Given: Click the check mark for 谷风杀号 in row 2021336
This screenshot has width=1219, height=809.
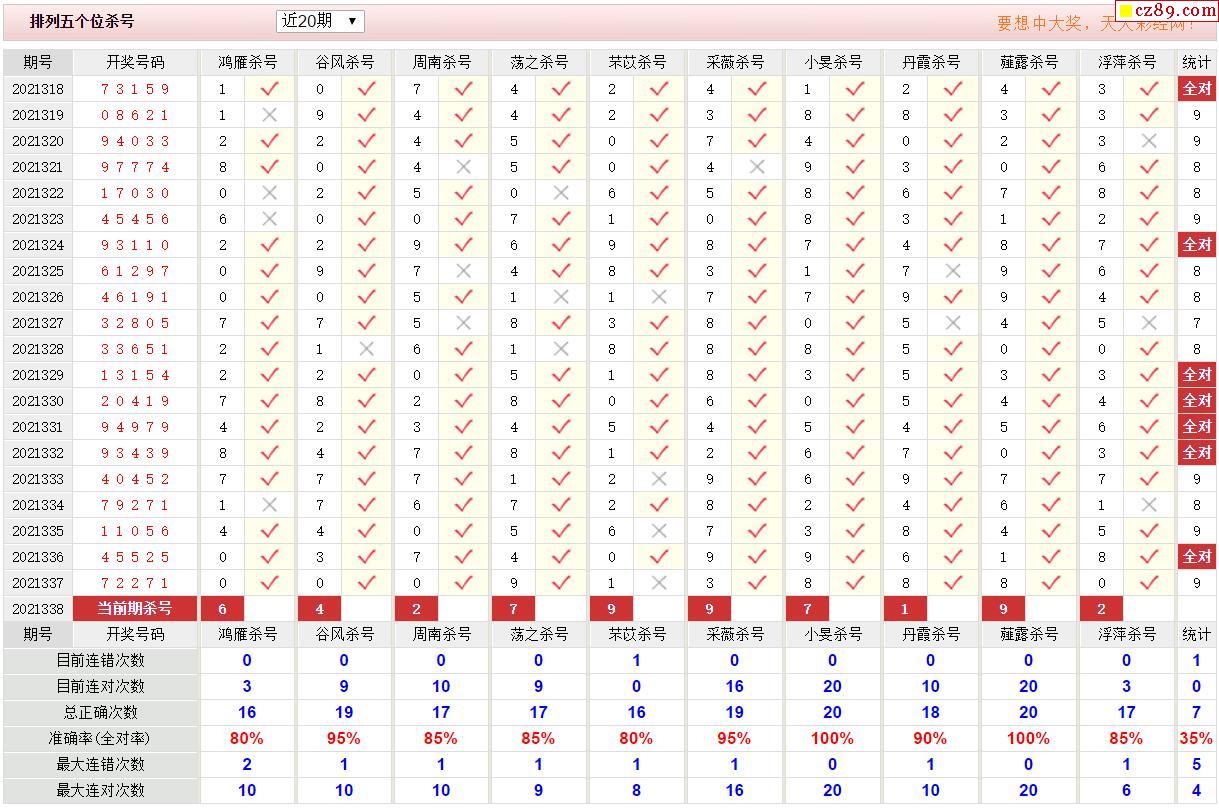Looking at the screenshot, I should coord(367,557).
